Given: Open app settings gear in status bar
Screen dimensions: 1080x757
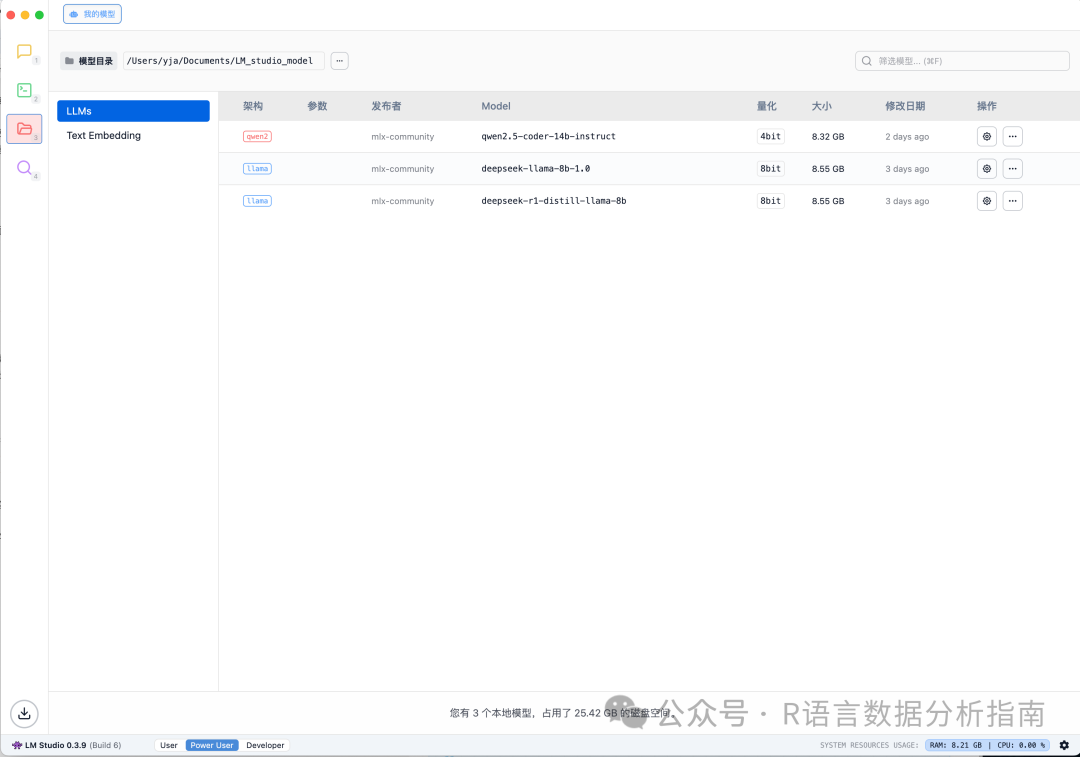Looking at the screenshot, I should (x=1064, y=745).
